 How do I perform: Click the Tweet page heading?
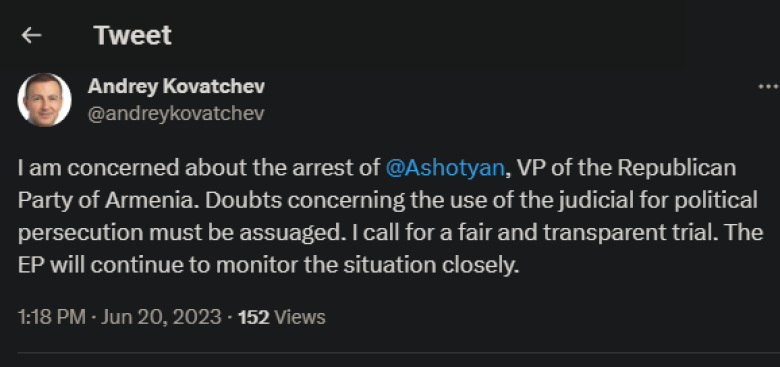click(x=132, y=35)
